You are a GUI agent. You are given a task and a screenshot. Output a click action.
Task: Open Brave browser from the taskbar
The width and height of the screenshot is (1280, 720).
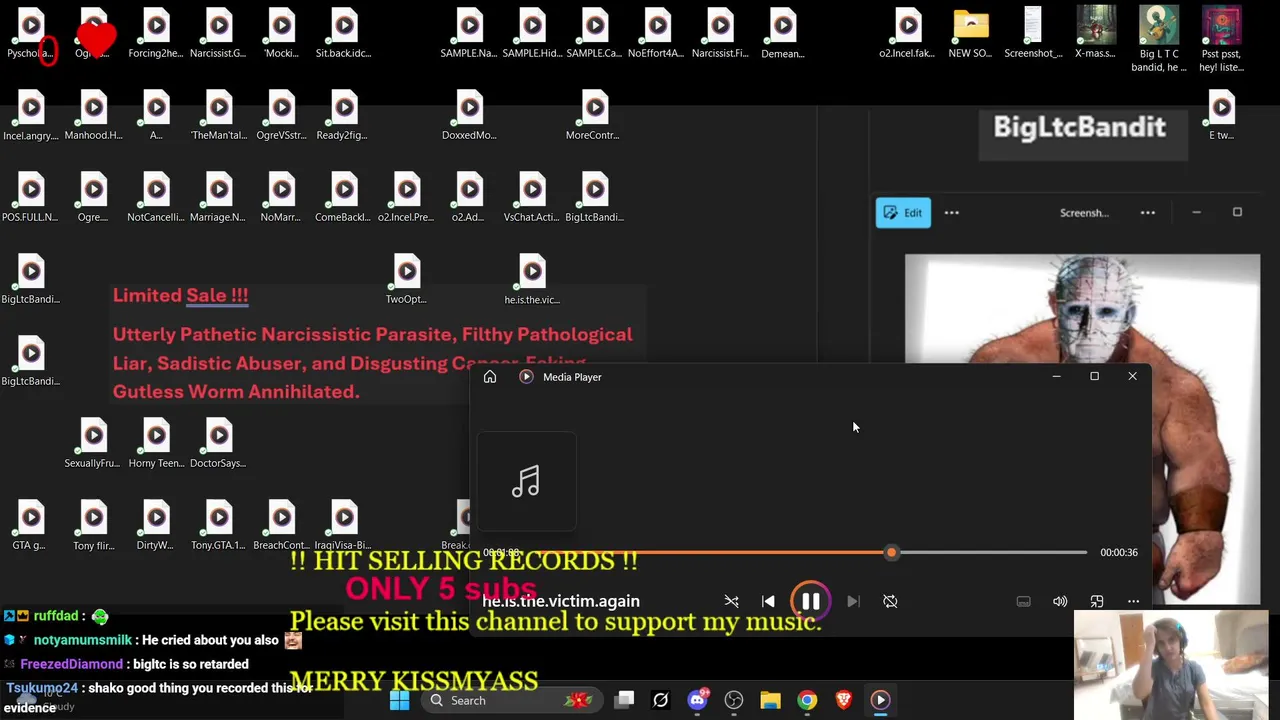click(x=843, y=700)
